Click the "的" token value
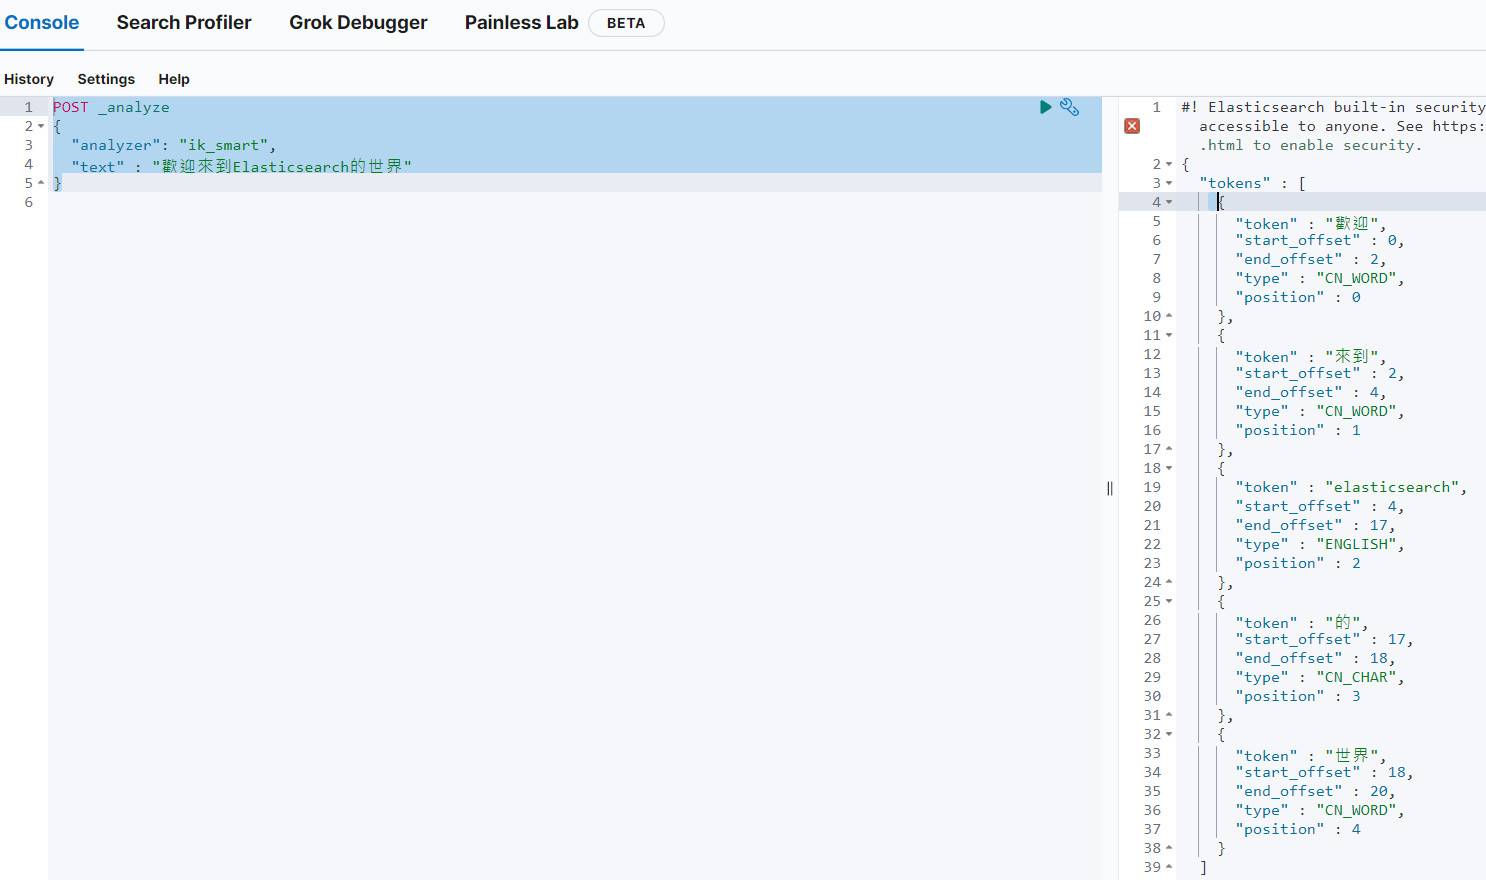Viewport: 1486px width, 880px height. (1343, 622)
